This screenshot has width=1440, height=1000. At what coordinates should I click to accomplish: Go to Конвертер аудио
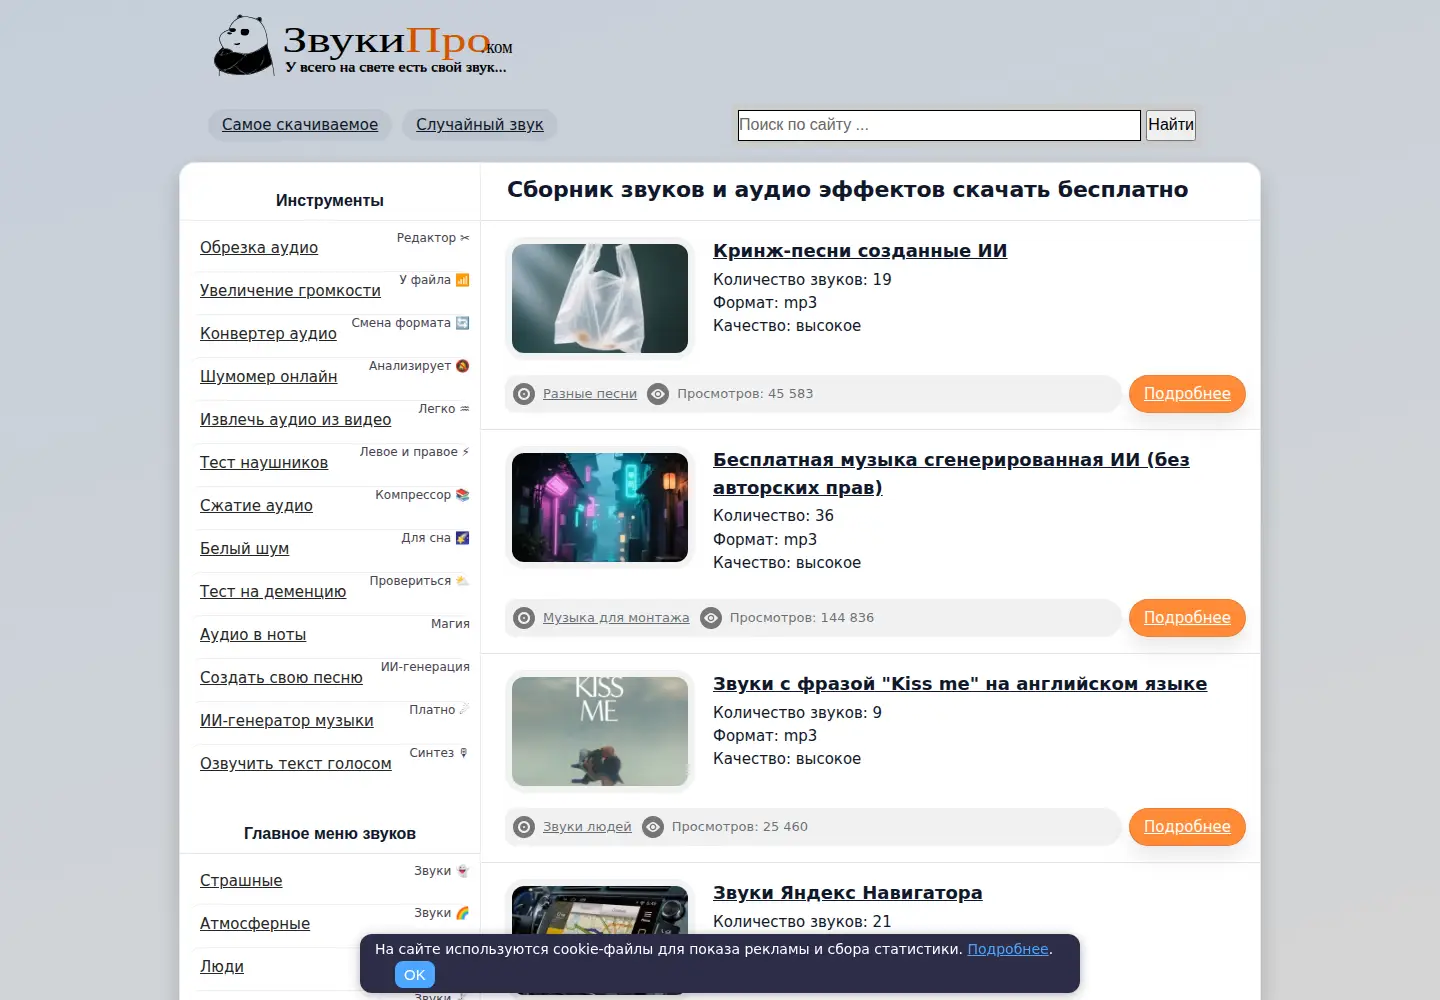[268, 334]
